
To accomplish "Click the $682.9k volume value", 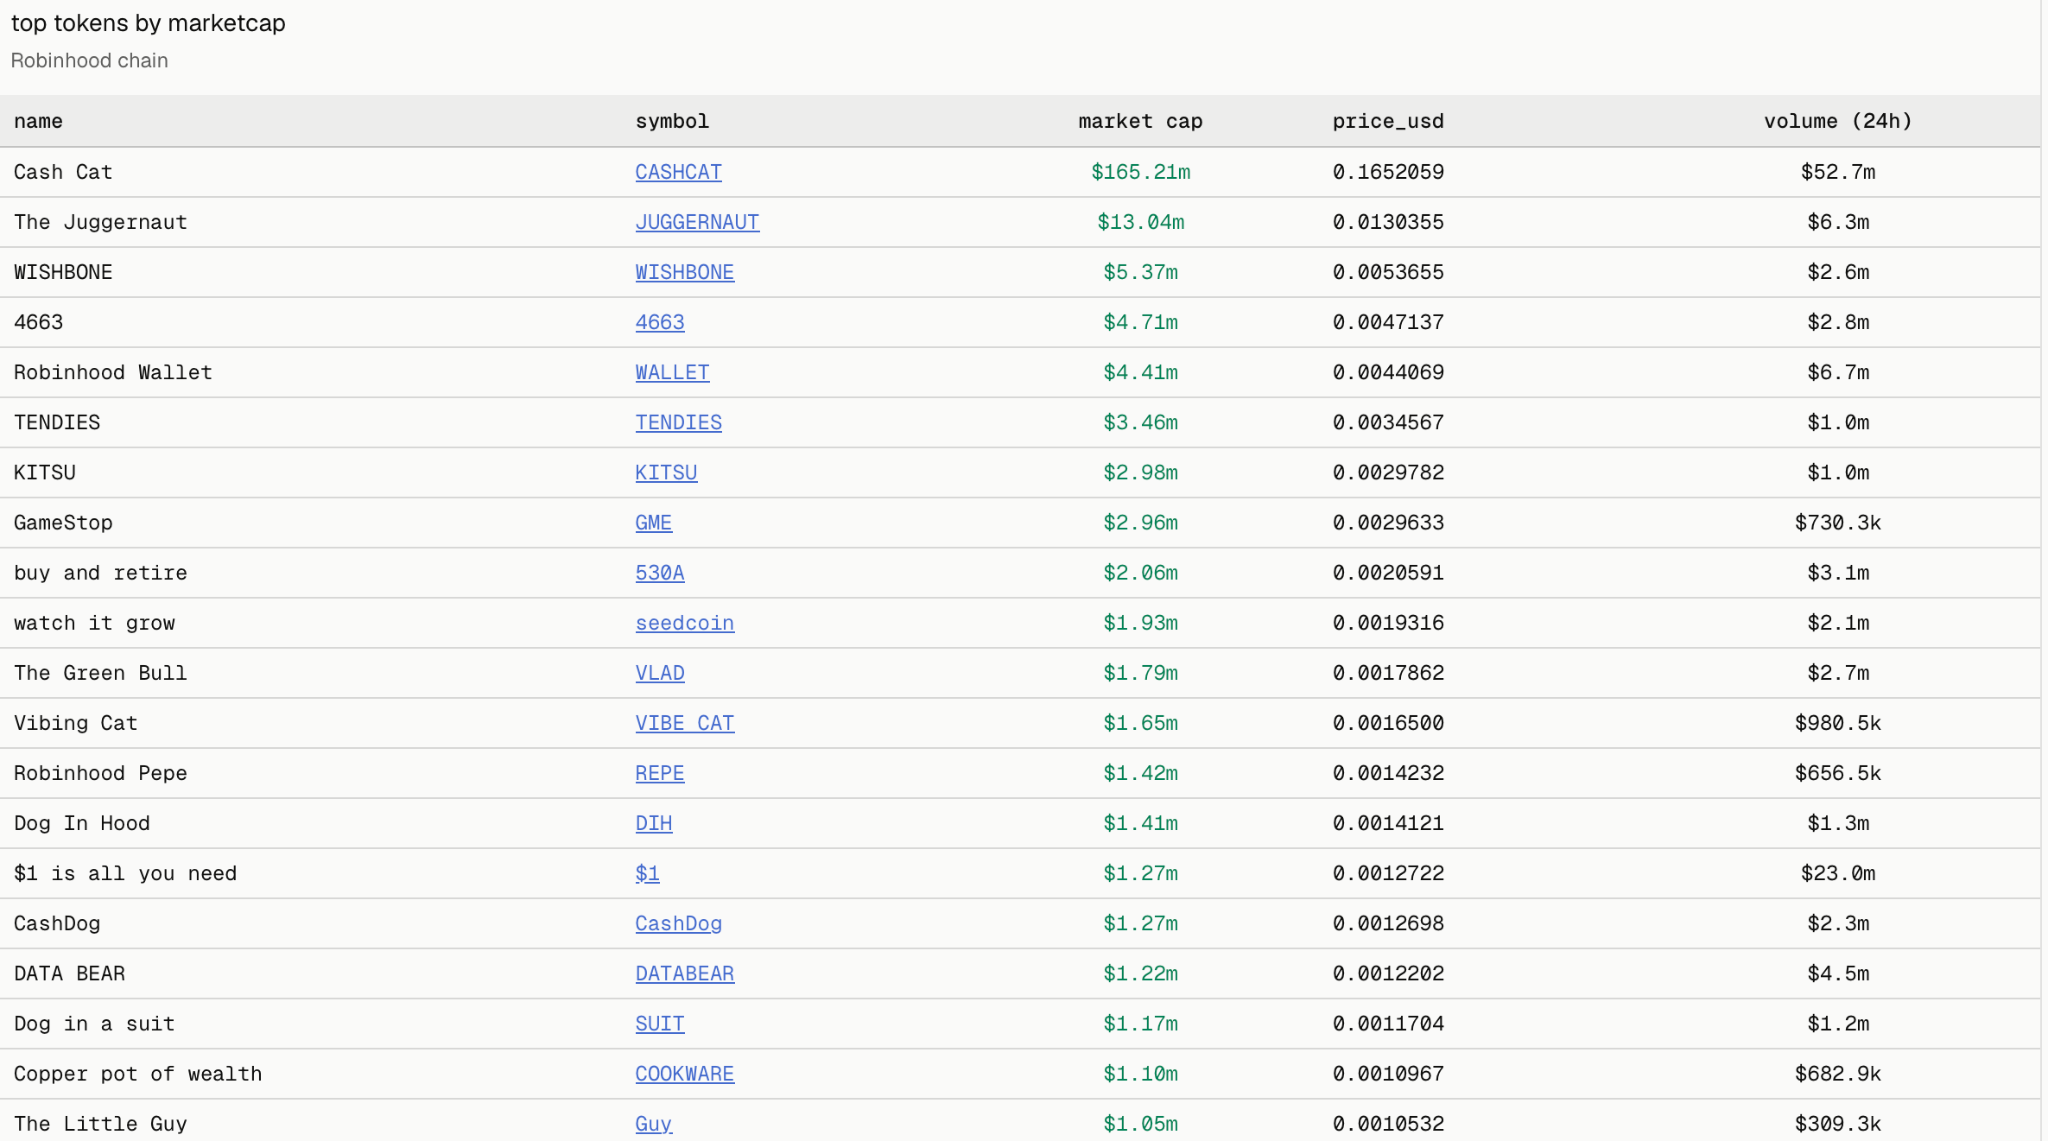I will tap(1838, 1073).
